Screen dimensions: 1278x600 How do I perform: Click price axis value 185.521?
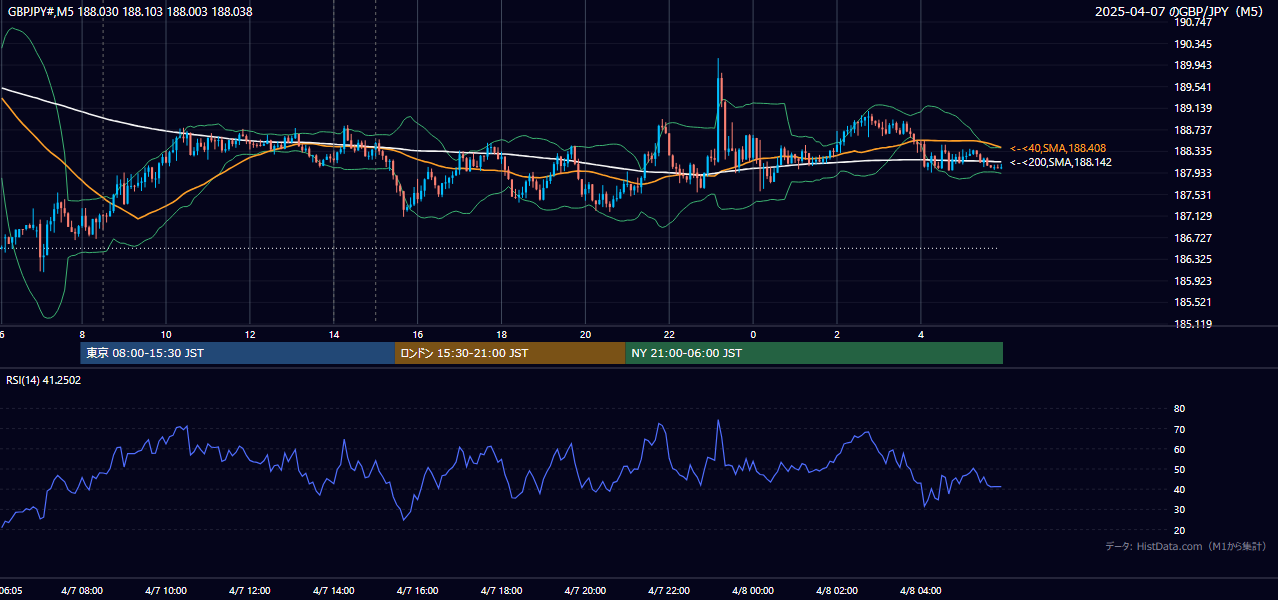[x=1194, y=302]
